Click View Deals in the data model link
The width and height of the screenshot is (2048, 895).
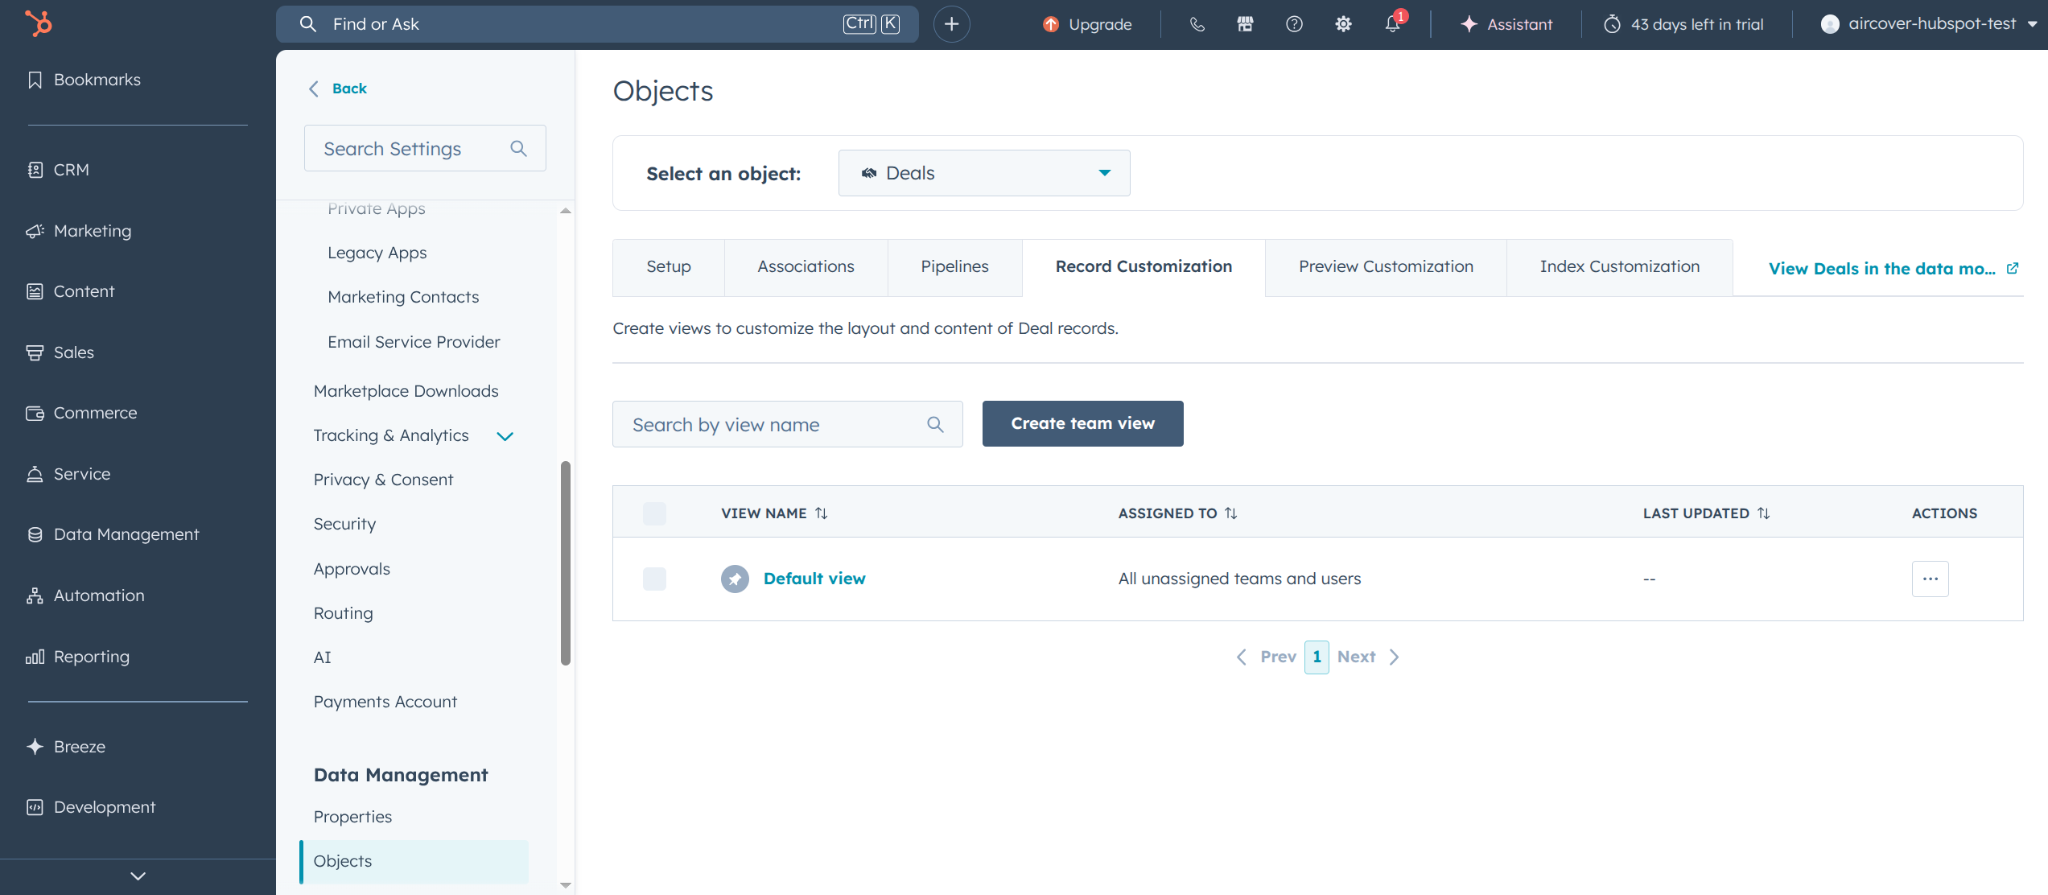click(1893, 269)
